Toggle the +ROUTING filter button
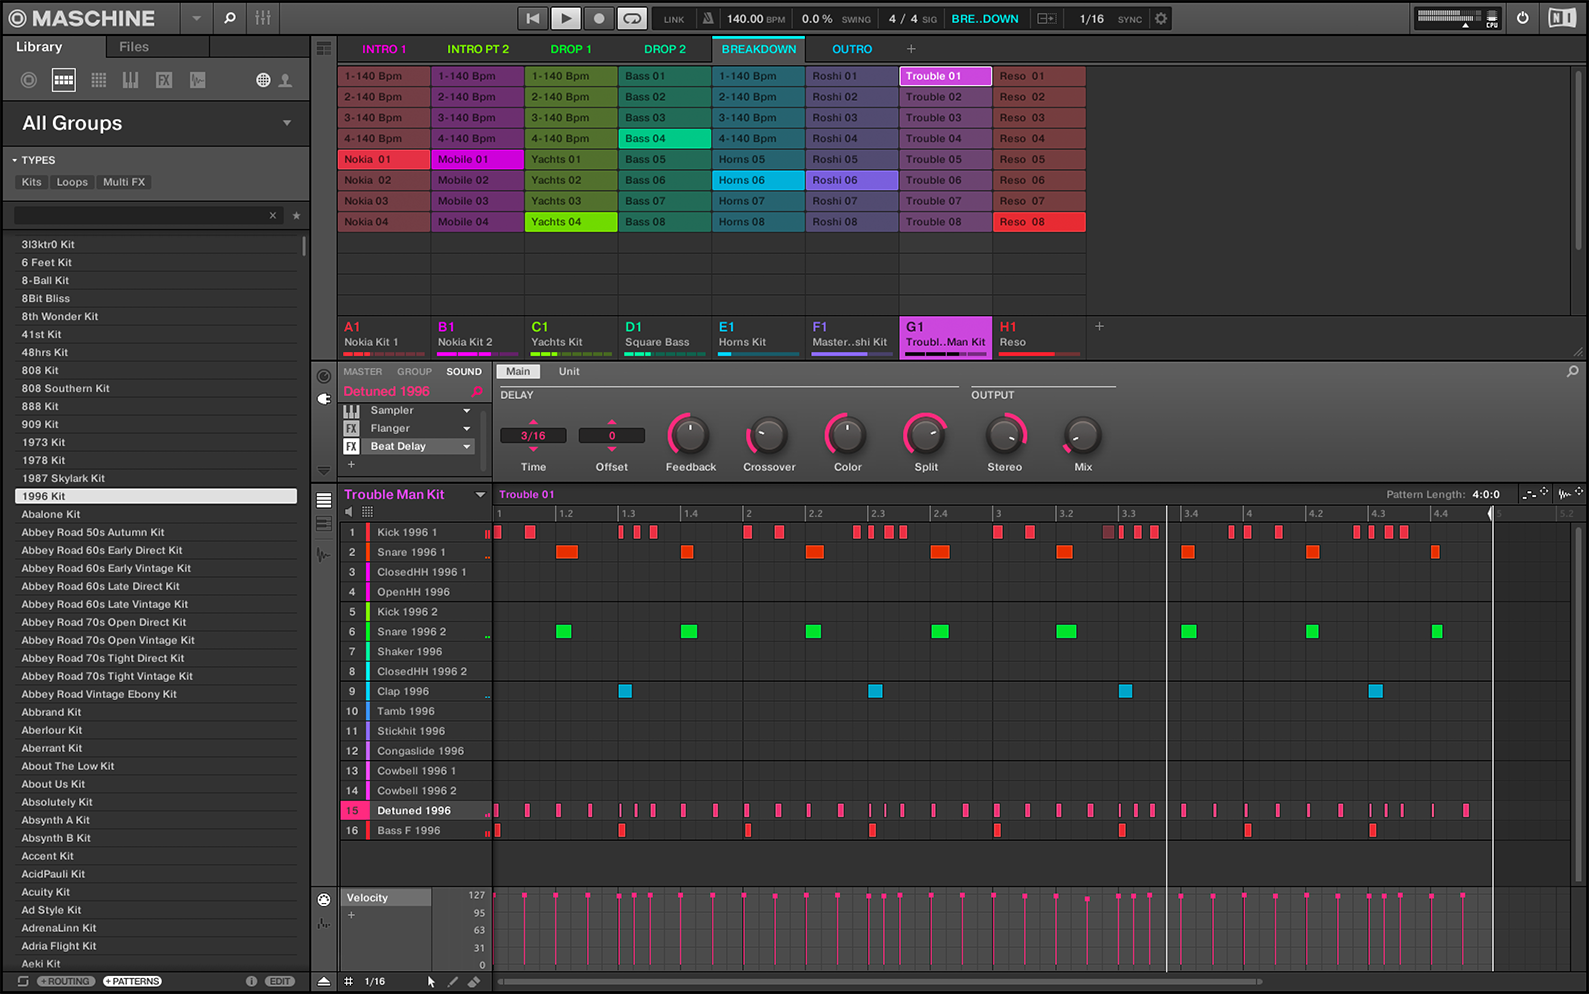Viewport: 1589px width, 994px height. (x=66, y=981)
